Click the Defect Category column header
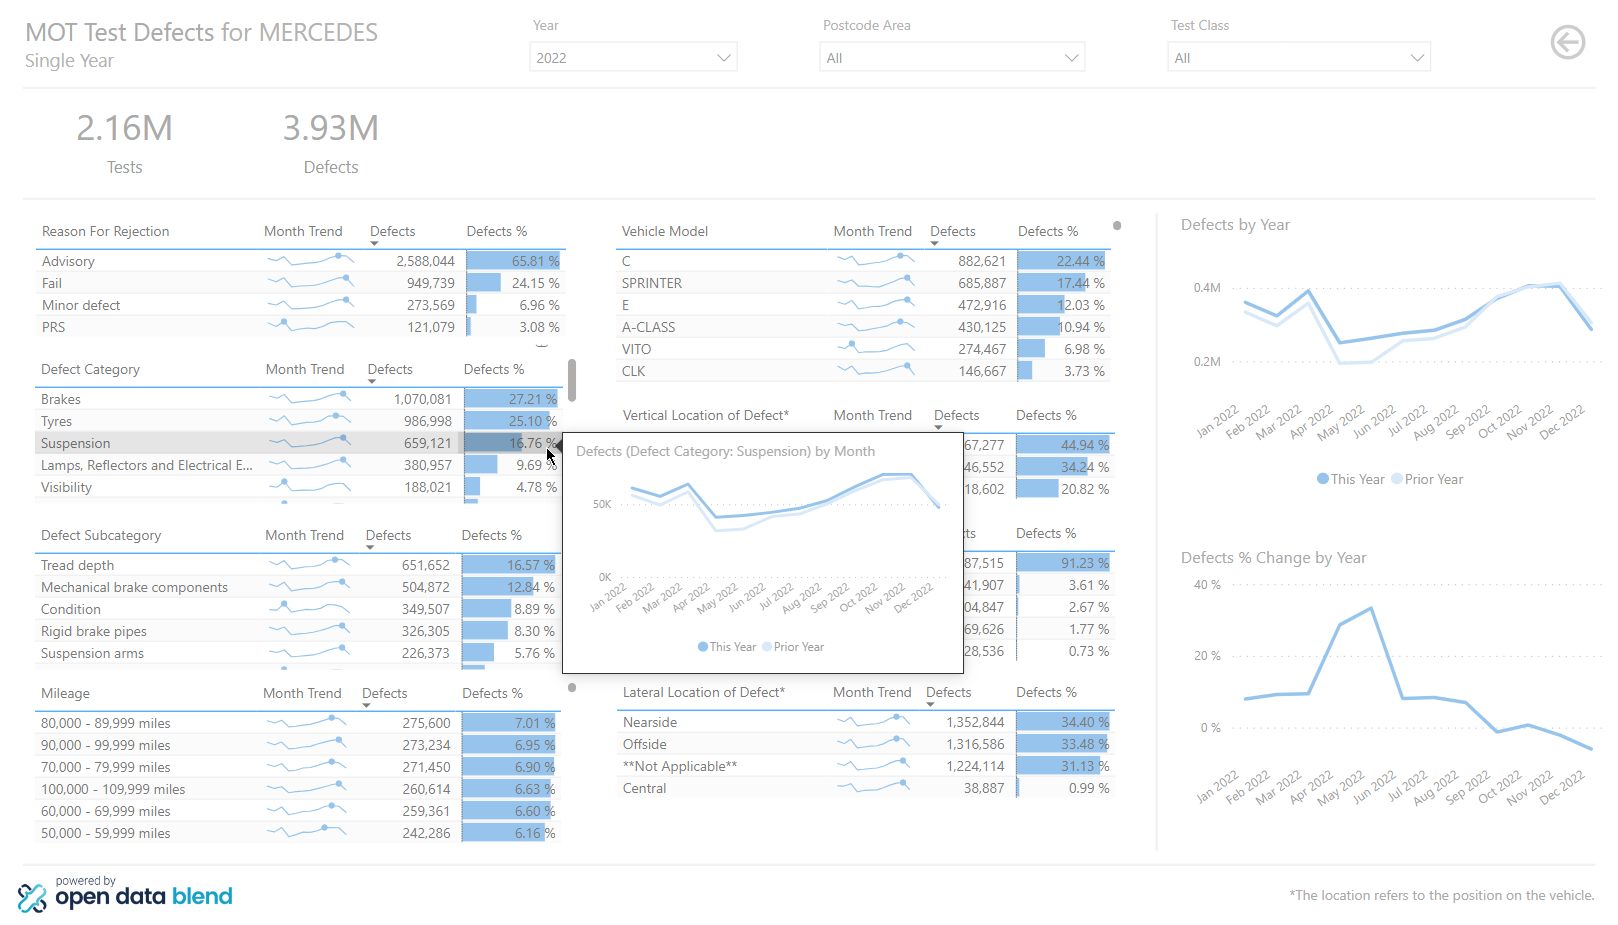1618x925 pixels. pos(90,369)
